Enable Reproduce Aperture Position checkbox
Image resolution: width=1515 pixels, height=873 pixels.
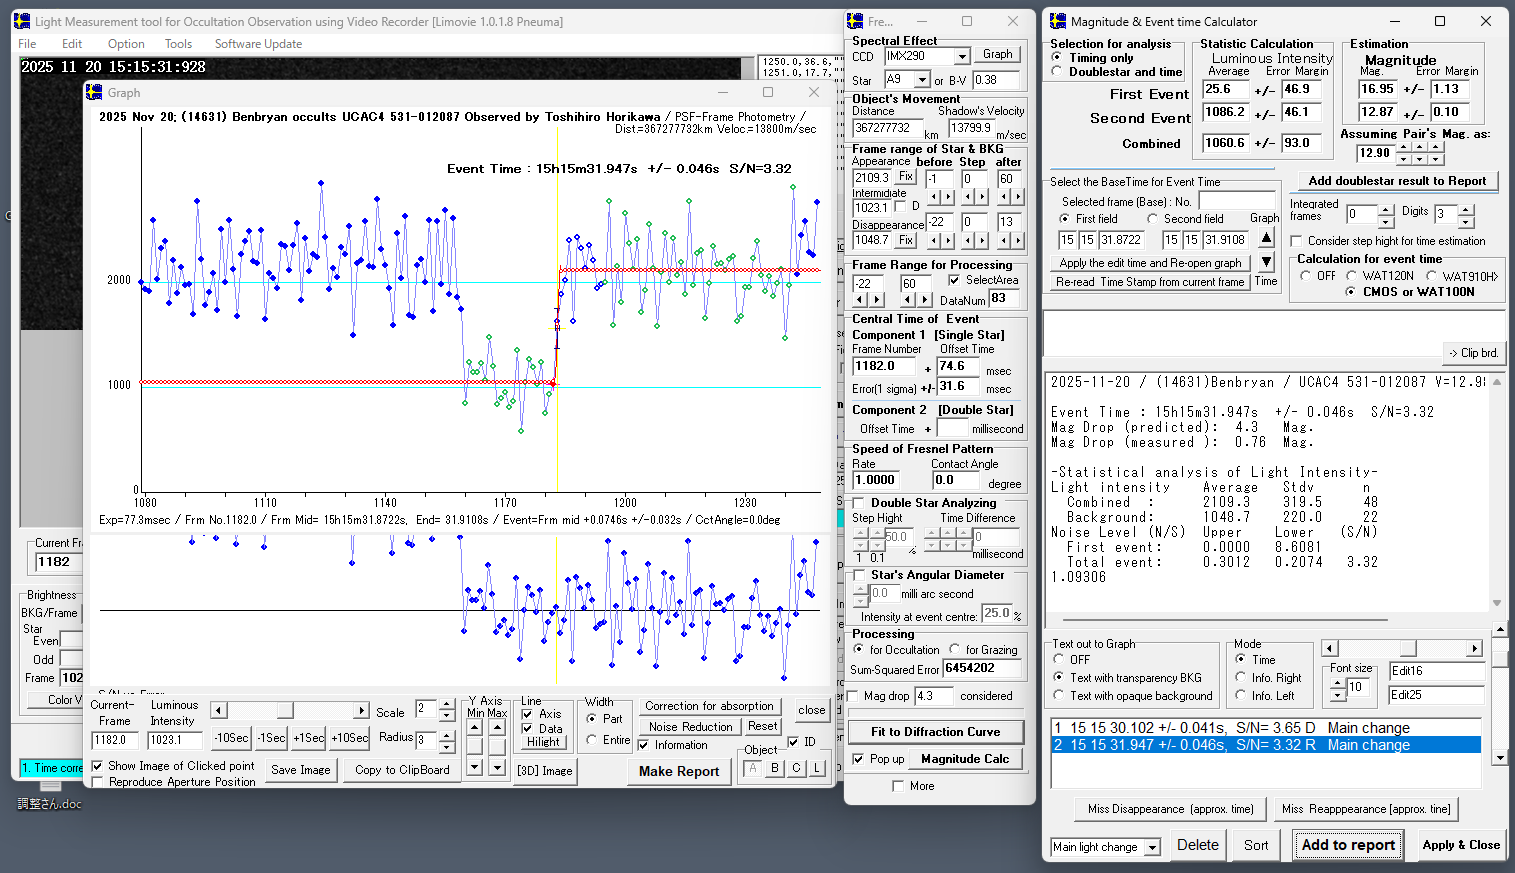pos(97,782)
